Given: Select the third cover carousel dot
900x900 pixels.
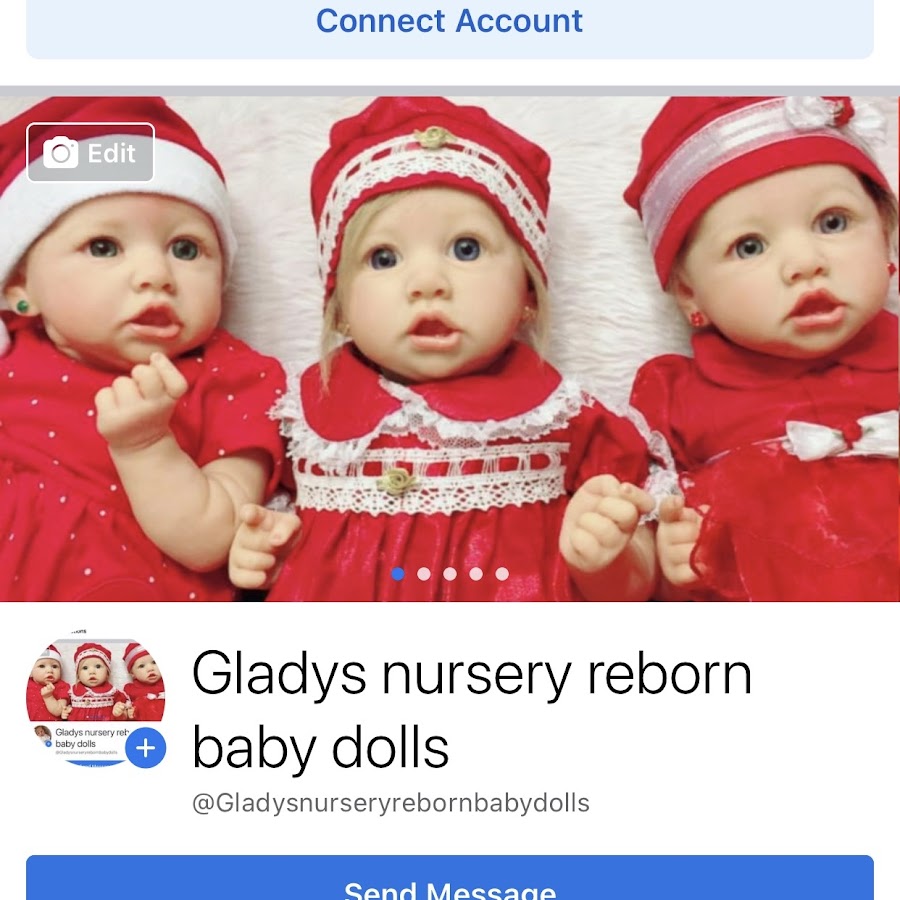Looking at the screenshot, I should 450,573.
